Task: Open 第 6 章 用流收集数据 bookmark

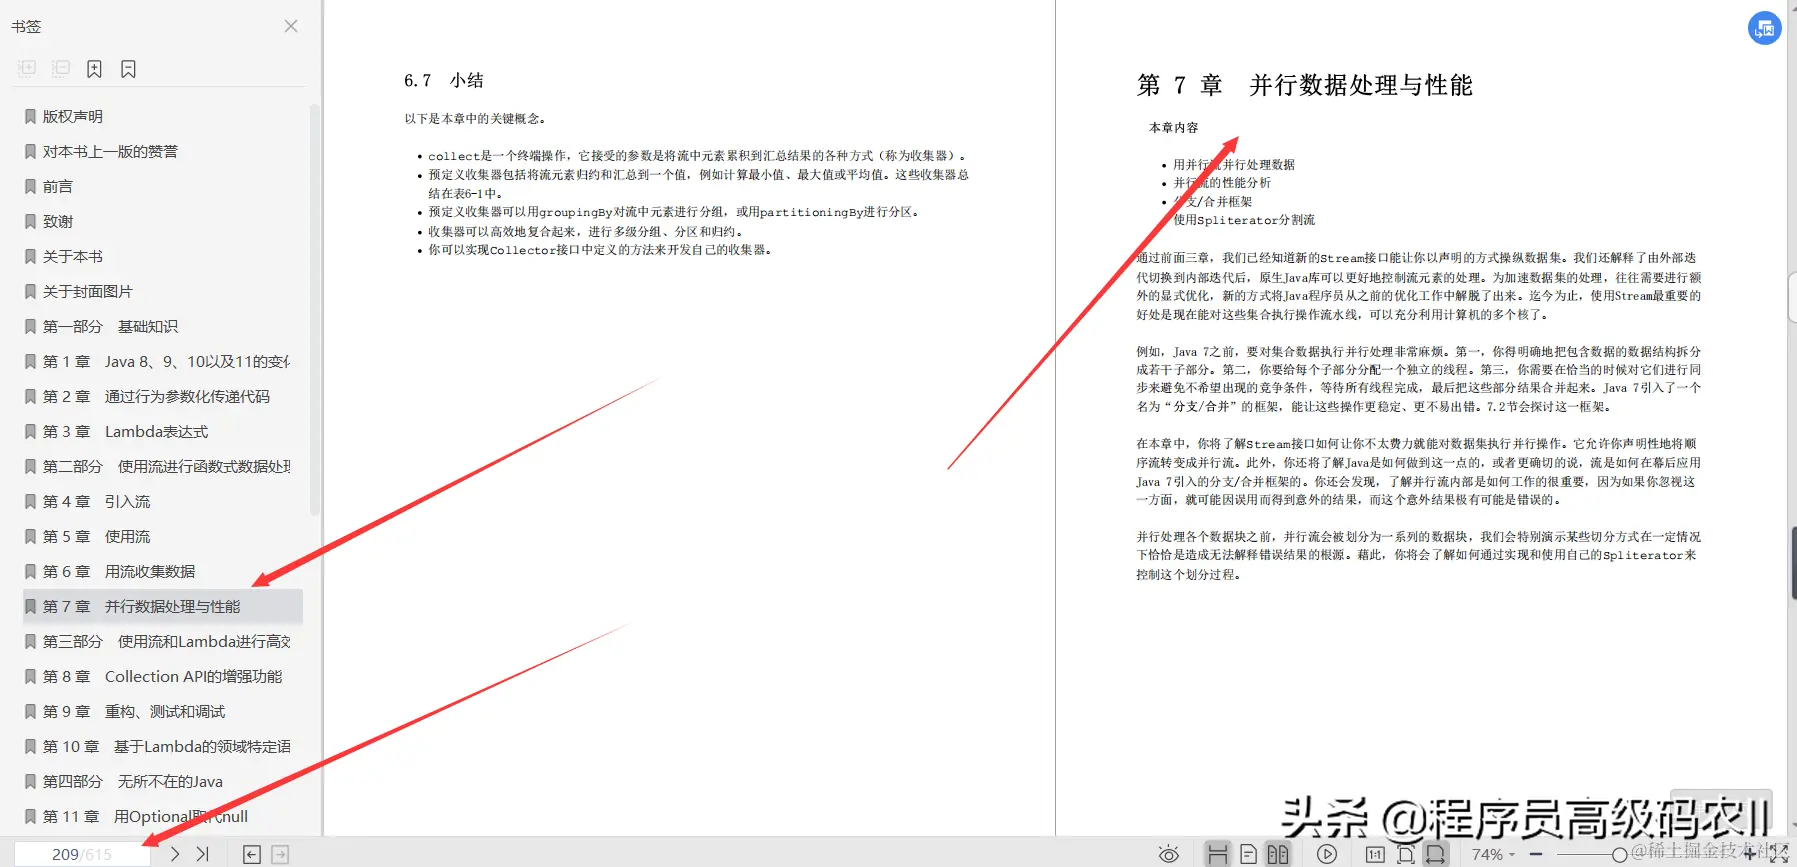Action: [x=162, y=571]
